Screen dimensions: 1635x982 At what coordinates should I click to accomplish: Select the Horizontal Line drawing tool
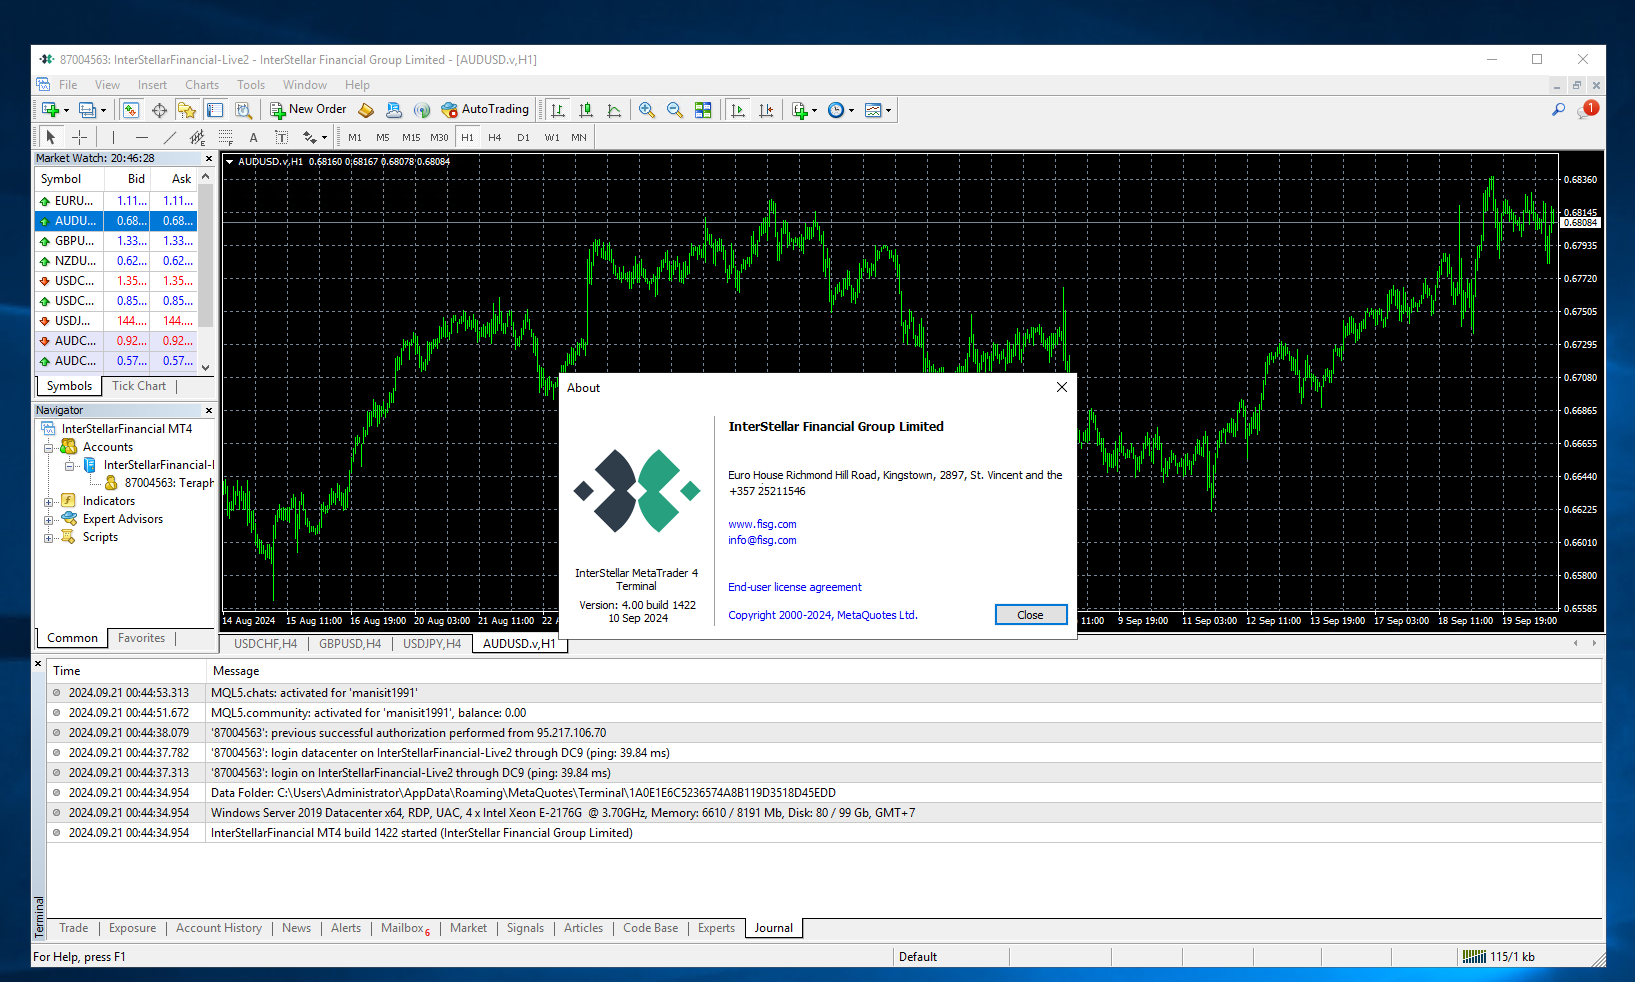142,137
